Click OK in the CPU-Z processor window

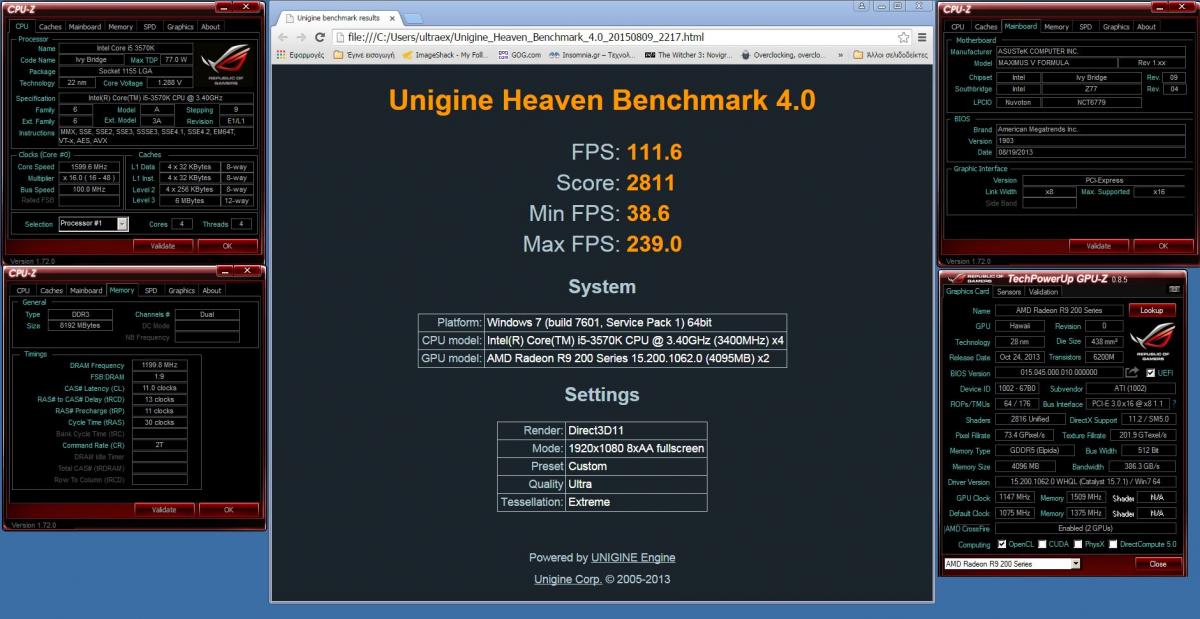click(227, 245)
